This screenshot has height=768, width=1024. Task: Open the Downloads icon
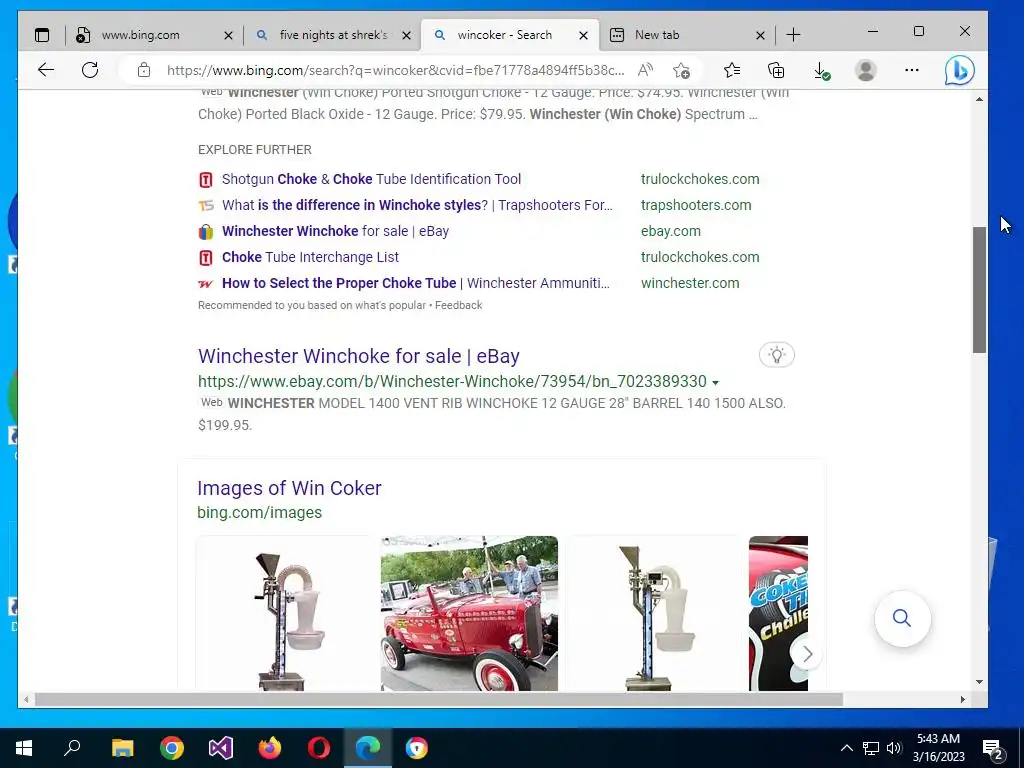tap(822, 71)
